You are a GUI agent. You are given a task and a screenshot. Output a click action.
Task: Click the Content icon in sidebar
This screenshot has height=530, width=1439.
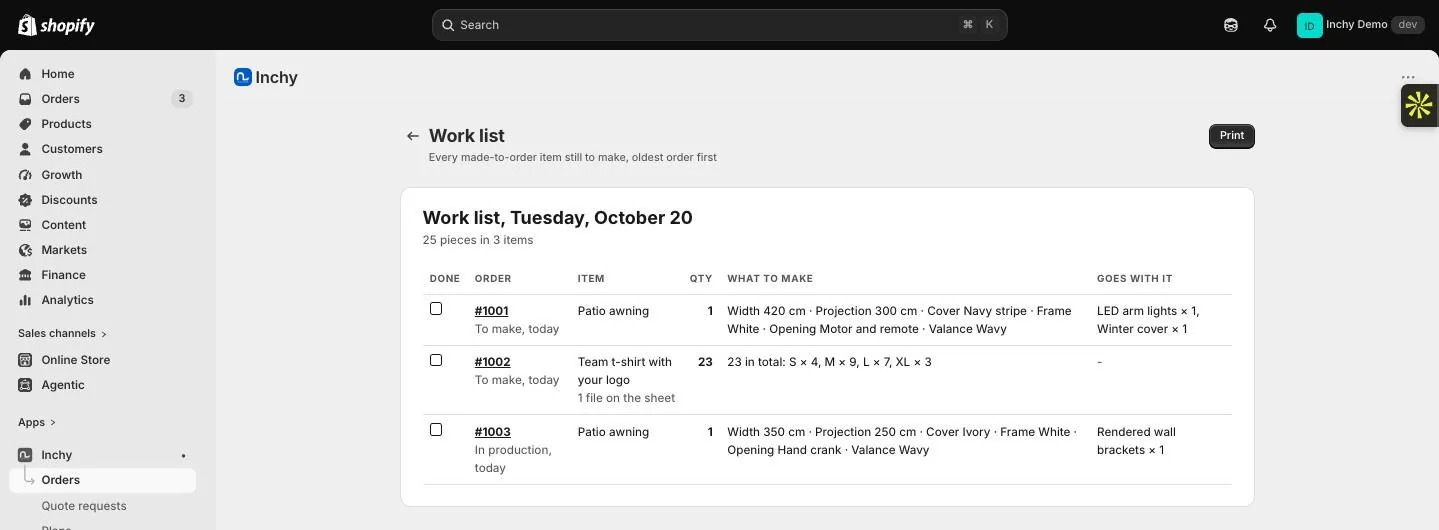pyautogui.click(x=25, y=225)
